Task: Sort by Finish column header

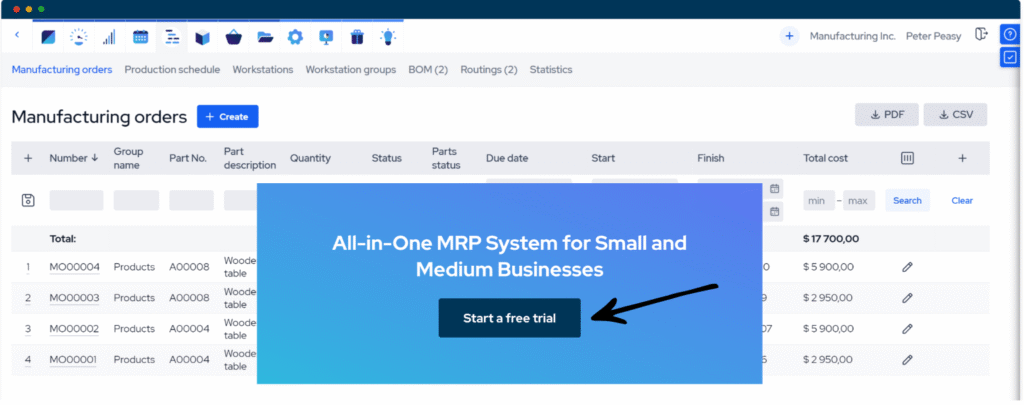Action: (711, 158)
